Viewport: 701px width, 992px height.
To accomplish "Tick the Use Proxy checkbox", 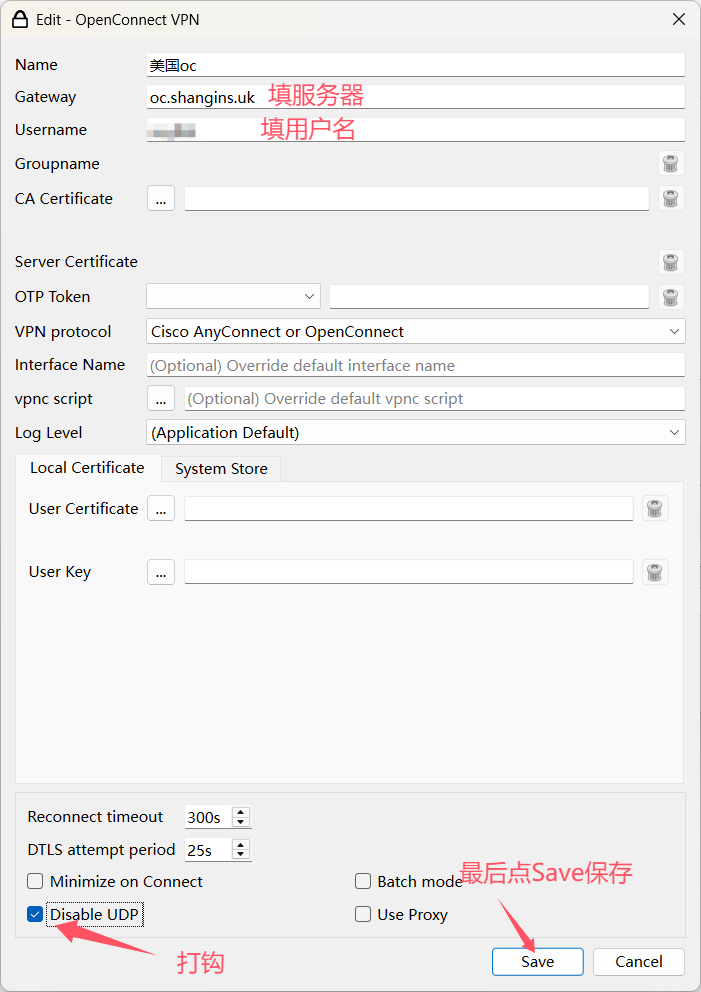I will [x=363, y=914].
